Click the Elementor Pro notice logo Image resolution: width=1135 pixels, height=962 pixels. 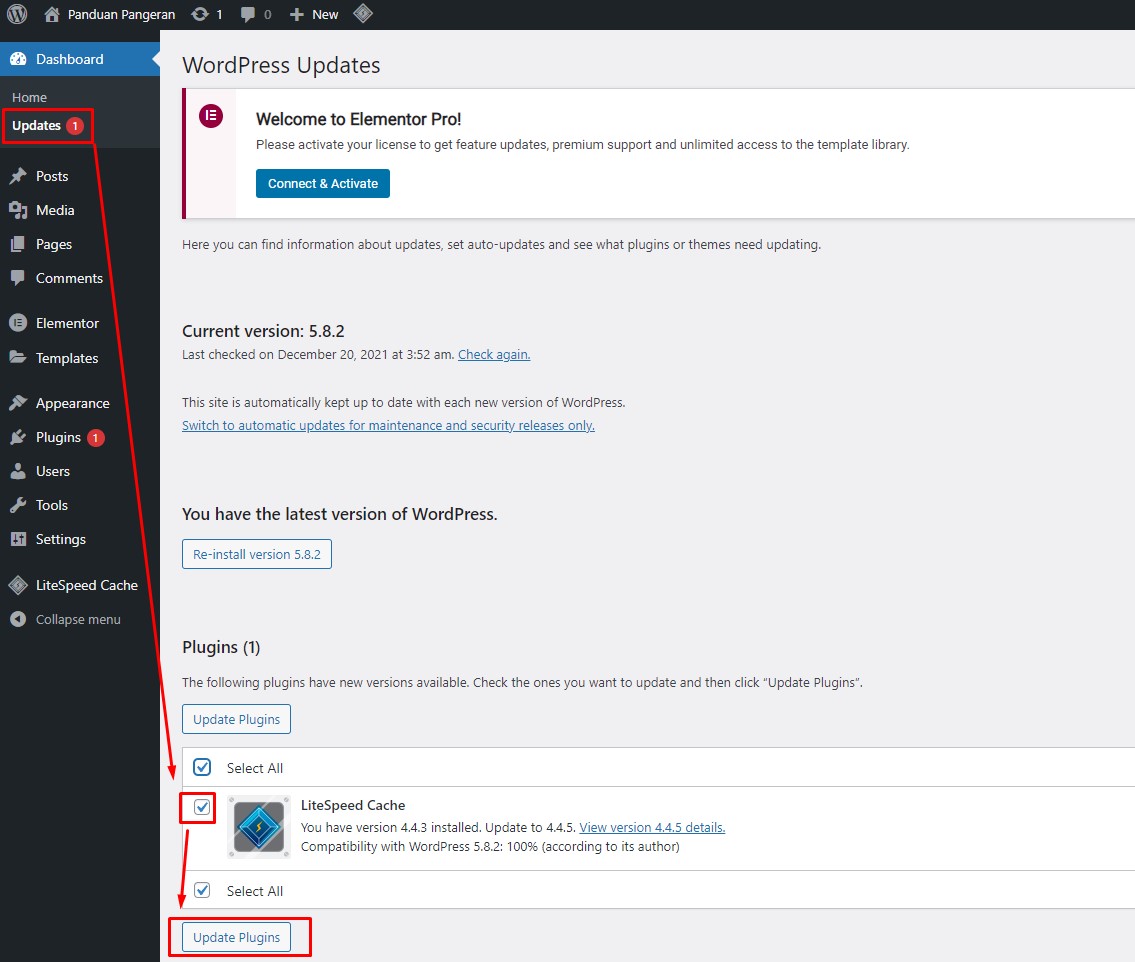[211, 116]
